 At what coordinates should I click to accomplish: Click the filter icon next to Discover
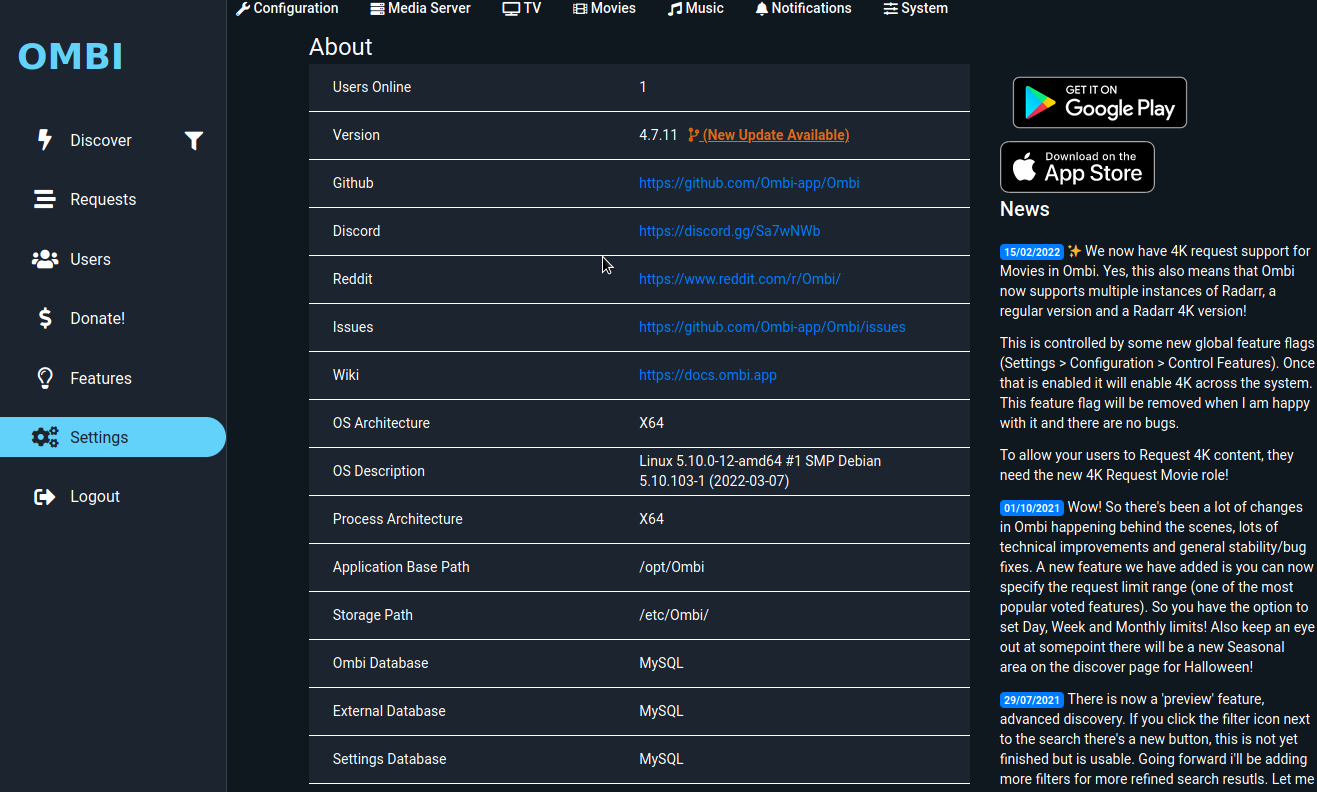tap(194, 141)
